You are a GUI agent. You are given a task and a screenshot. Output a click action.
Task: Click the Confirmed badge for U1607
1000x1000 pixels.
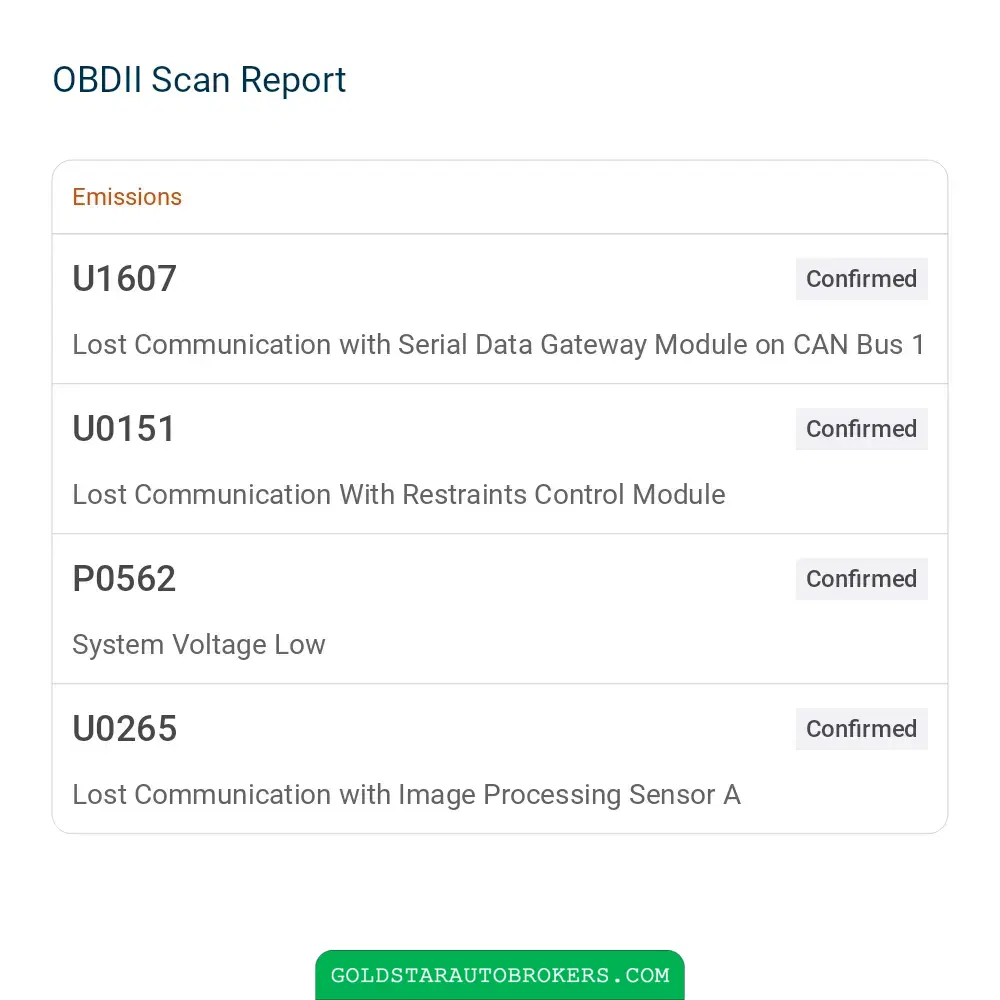pyautogui.click(x=861, y=279)
